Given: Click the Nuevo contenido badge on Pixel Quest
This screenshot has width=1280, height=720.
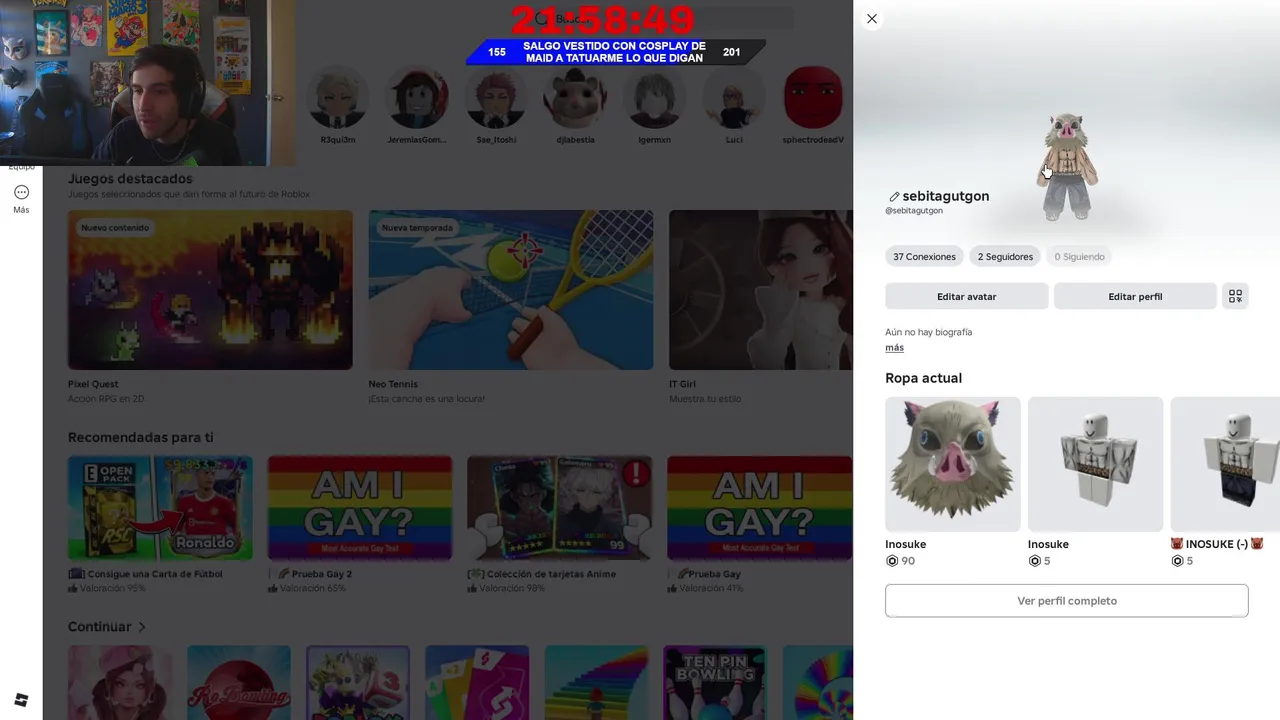Looking at the screenshot, I should pos(115,228).
